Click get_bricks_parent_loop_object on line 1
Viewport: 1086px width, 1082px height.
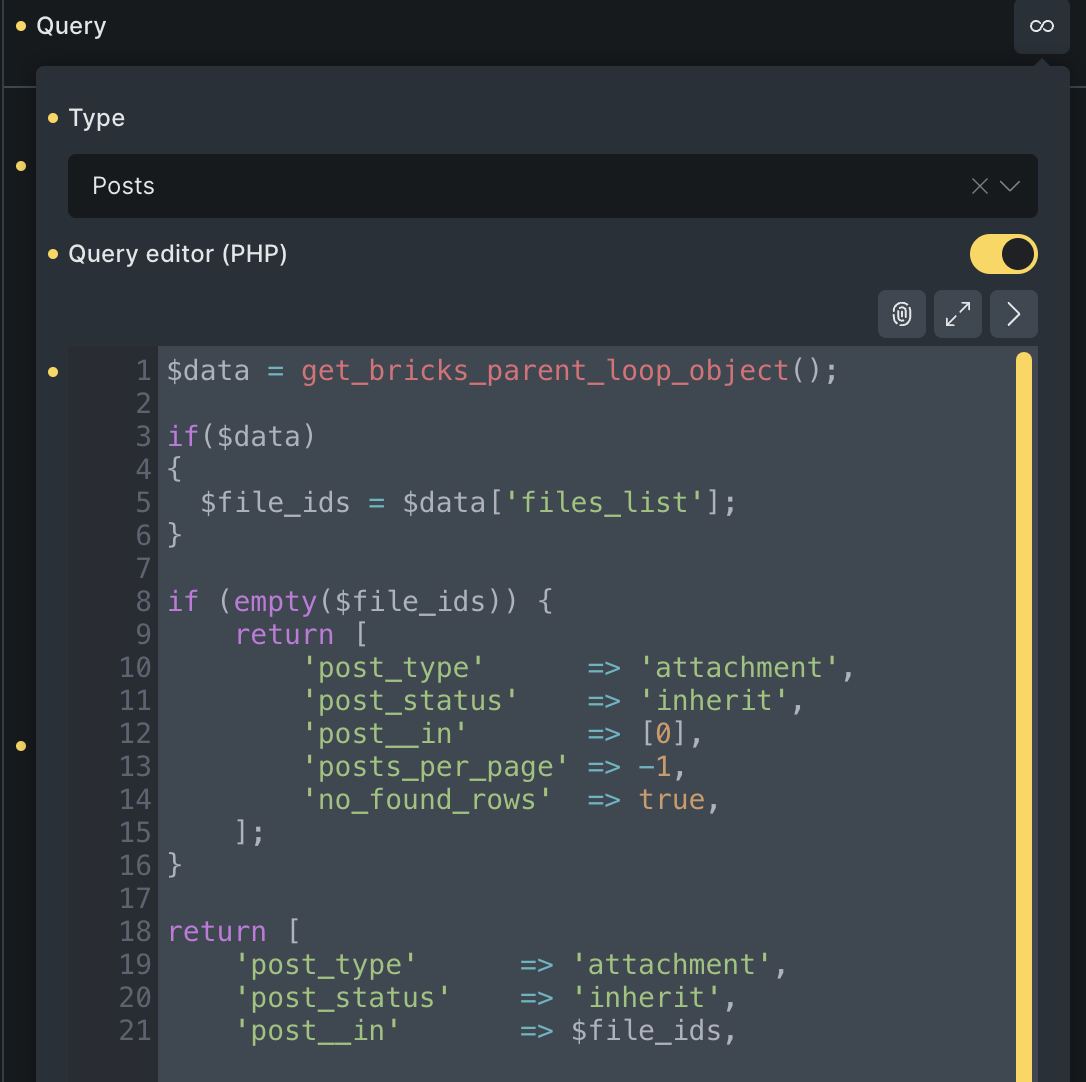coord(545,371)
